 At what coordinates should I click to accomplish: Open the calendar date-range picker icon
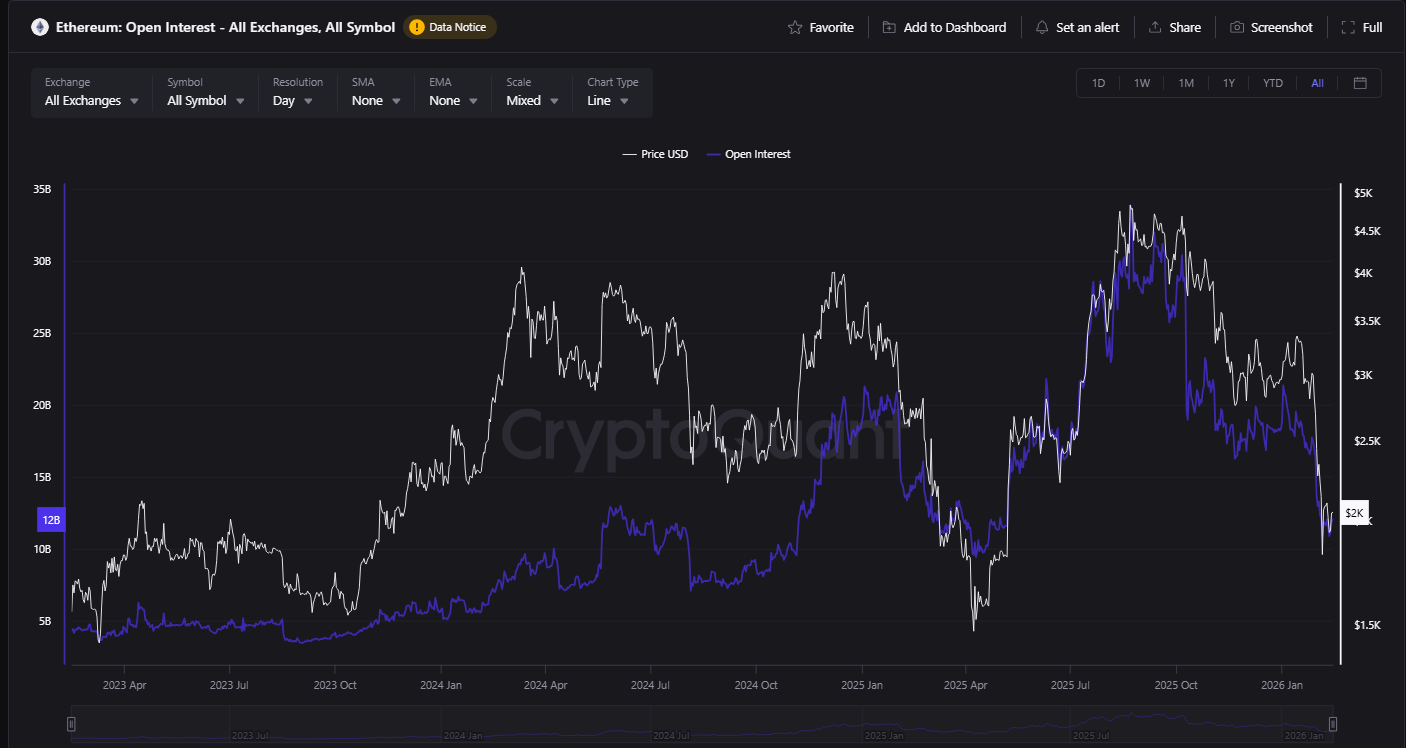point(1360,83)
